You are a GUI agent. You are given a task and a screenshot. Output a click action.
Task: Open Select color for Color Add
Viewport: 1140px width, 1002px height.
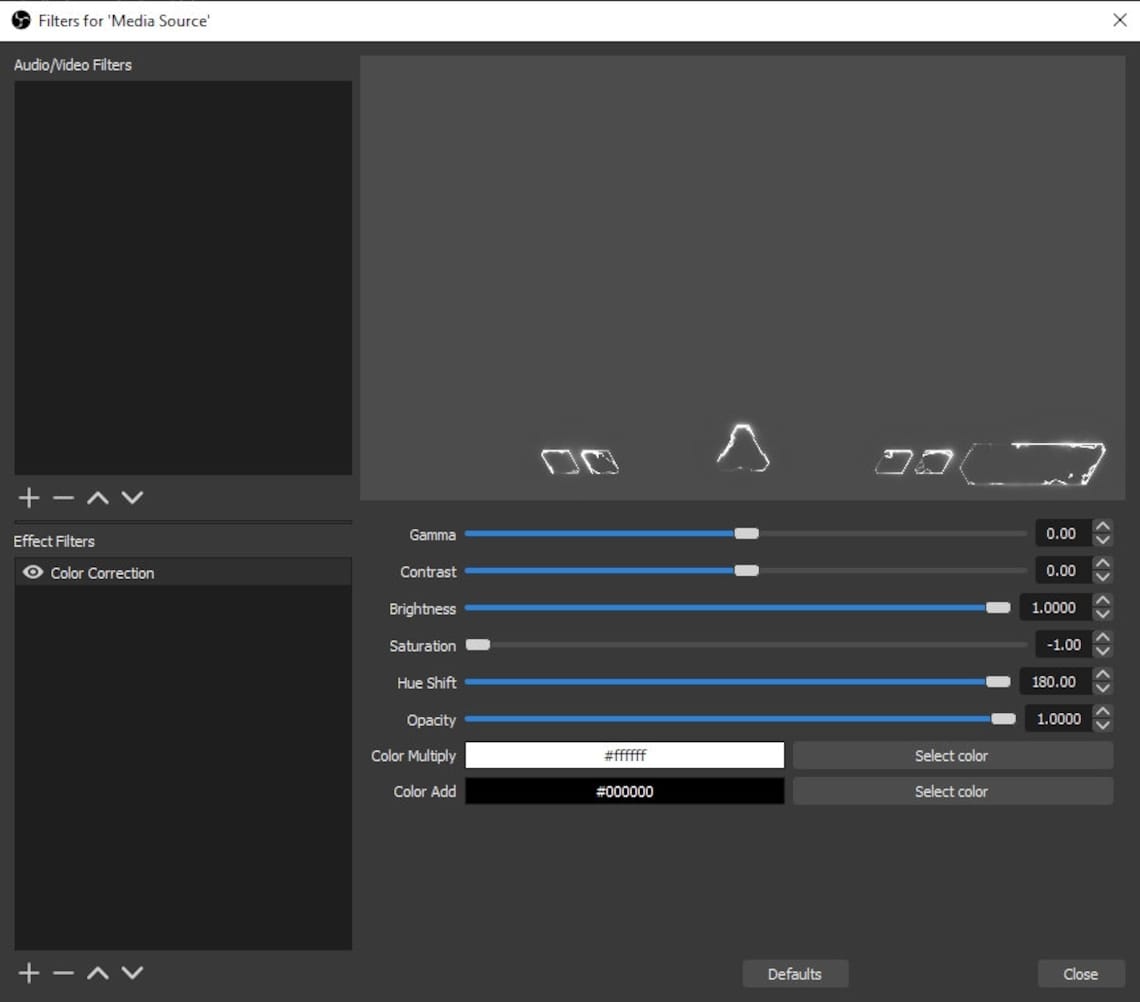951,791
